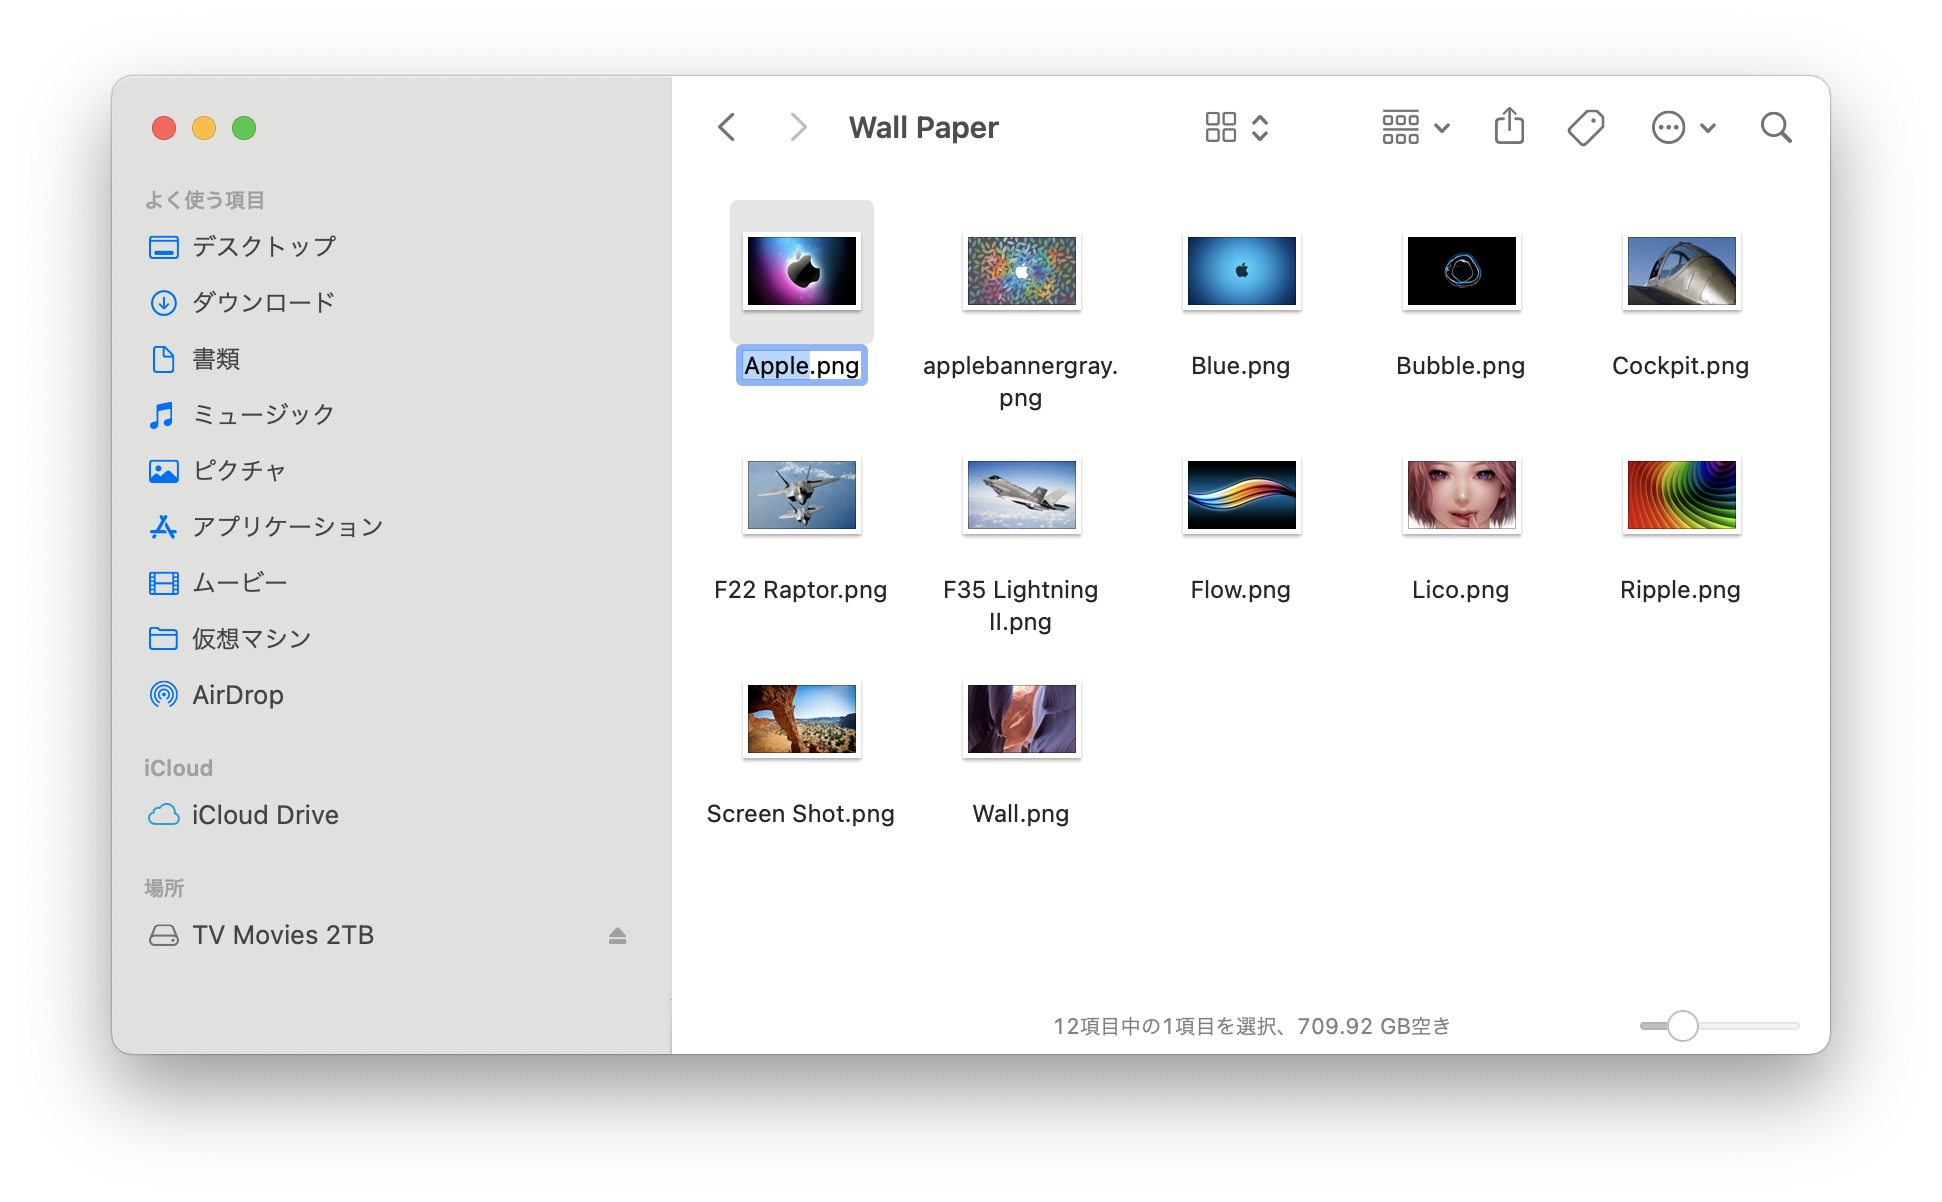This screenshot has height=1202, width=1942.
Task: Click the Tags icon in toolbar
Action: 1585,127
